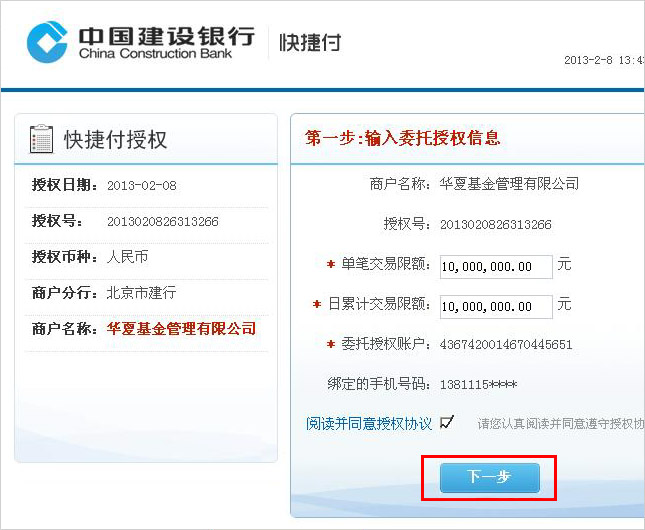Open the 阅读并同意授权协议 link
The height and width of the screenshot is (530, 645).
coord(369,423)
